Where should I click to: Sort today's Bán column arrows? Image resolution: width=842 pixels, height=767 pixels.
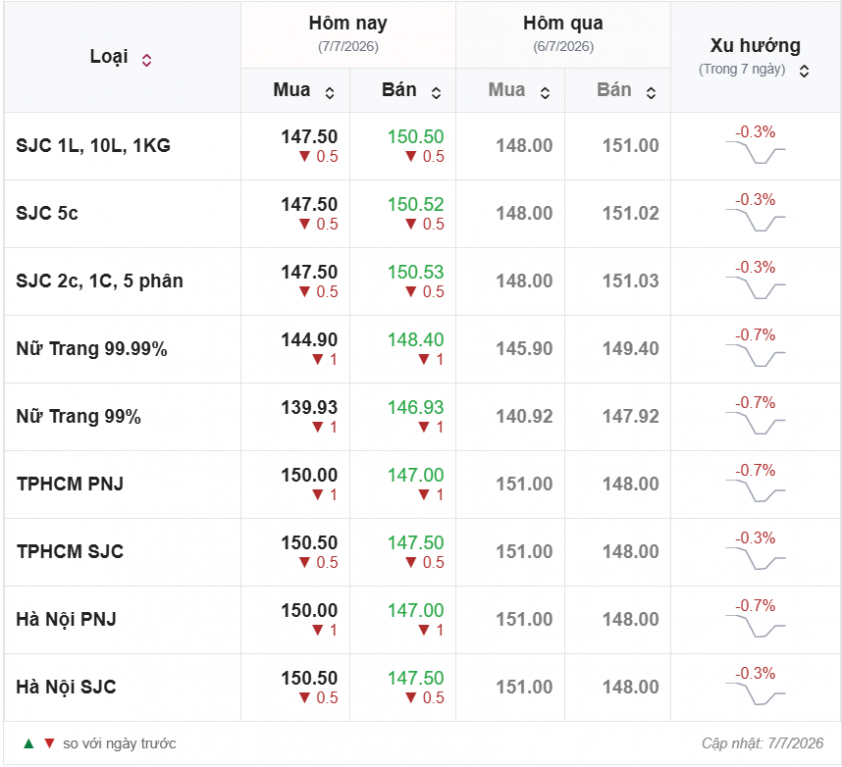pos(436,93)
